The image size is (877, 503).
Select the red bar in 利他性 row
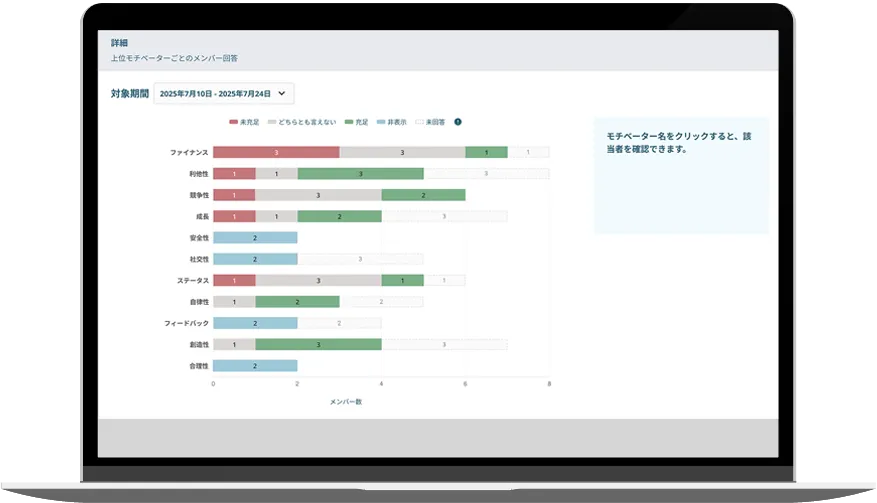pos(234,174)
